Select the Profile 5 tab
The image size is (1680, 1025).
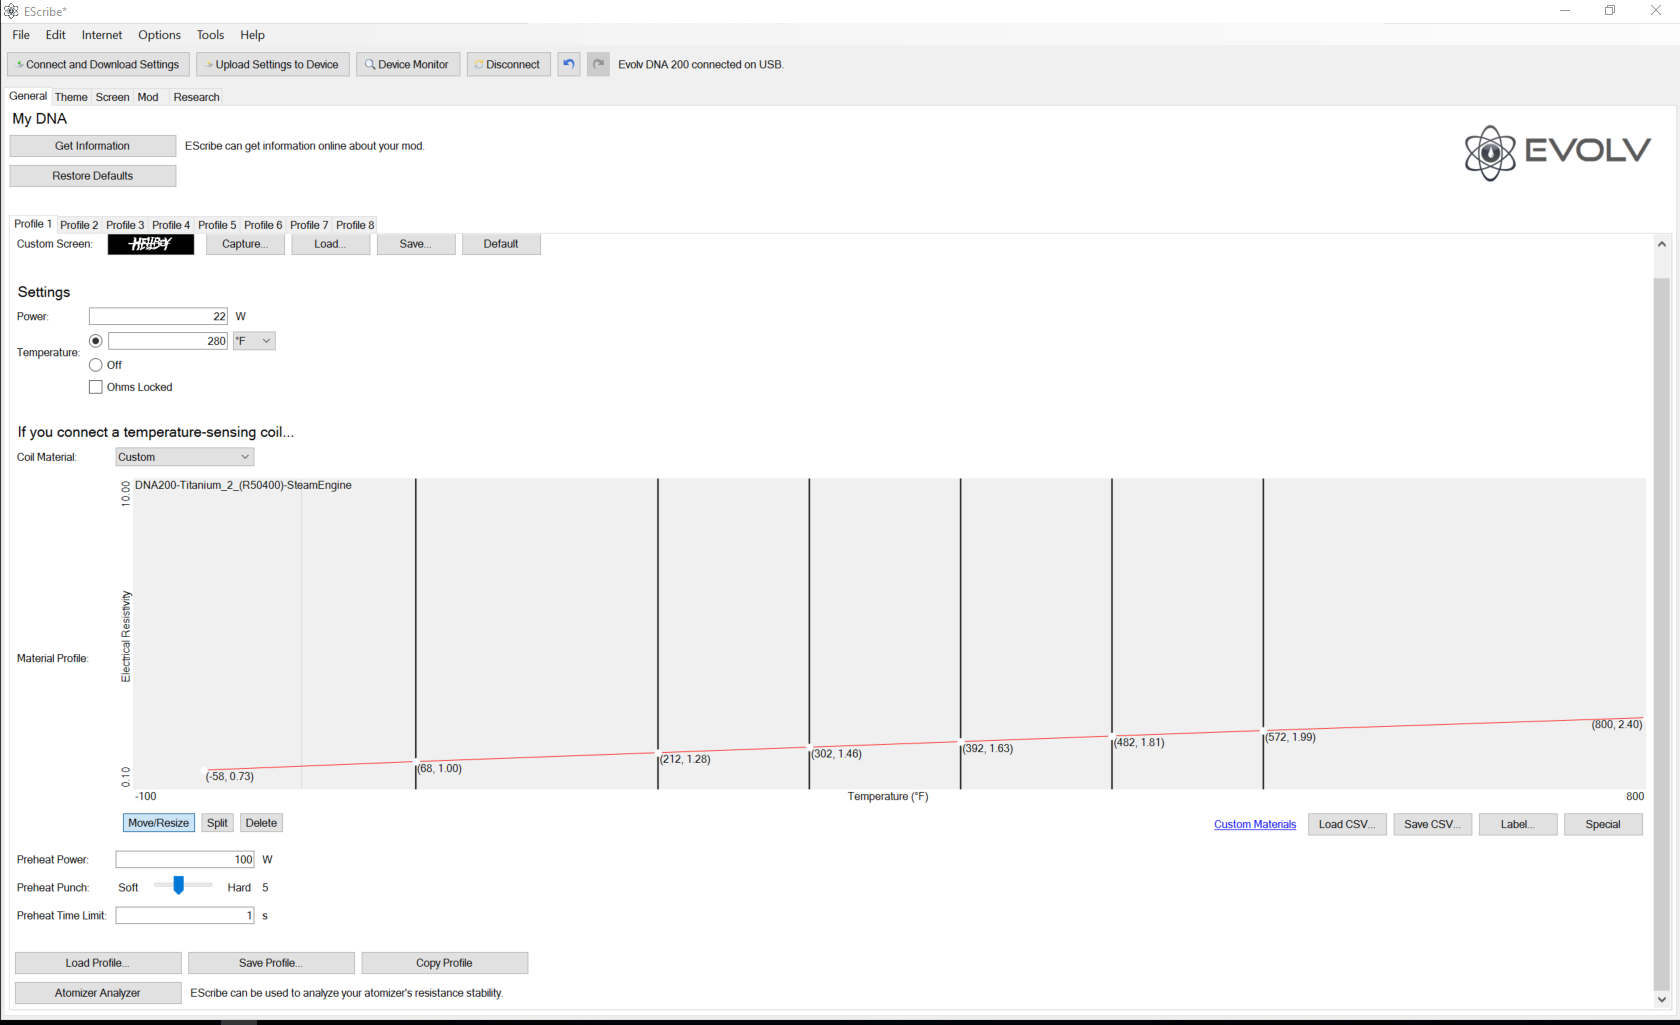(217, 225)
